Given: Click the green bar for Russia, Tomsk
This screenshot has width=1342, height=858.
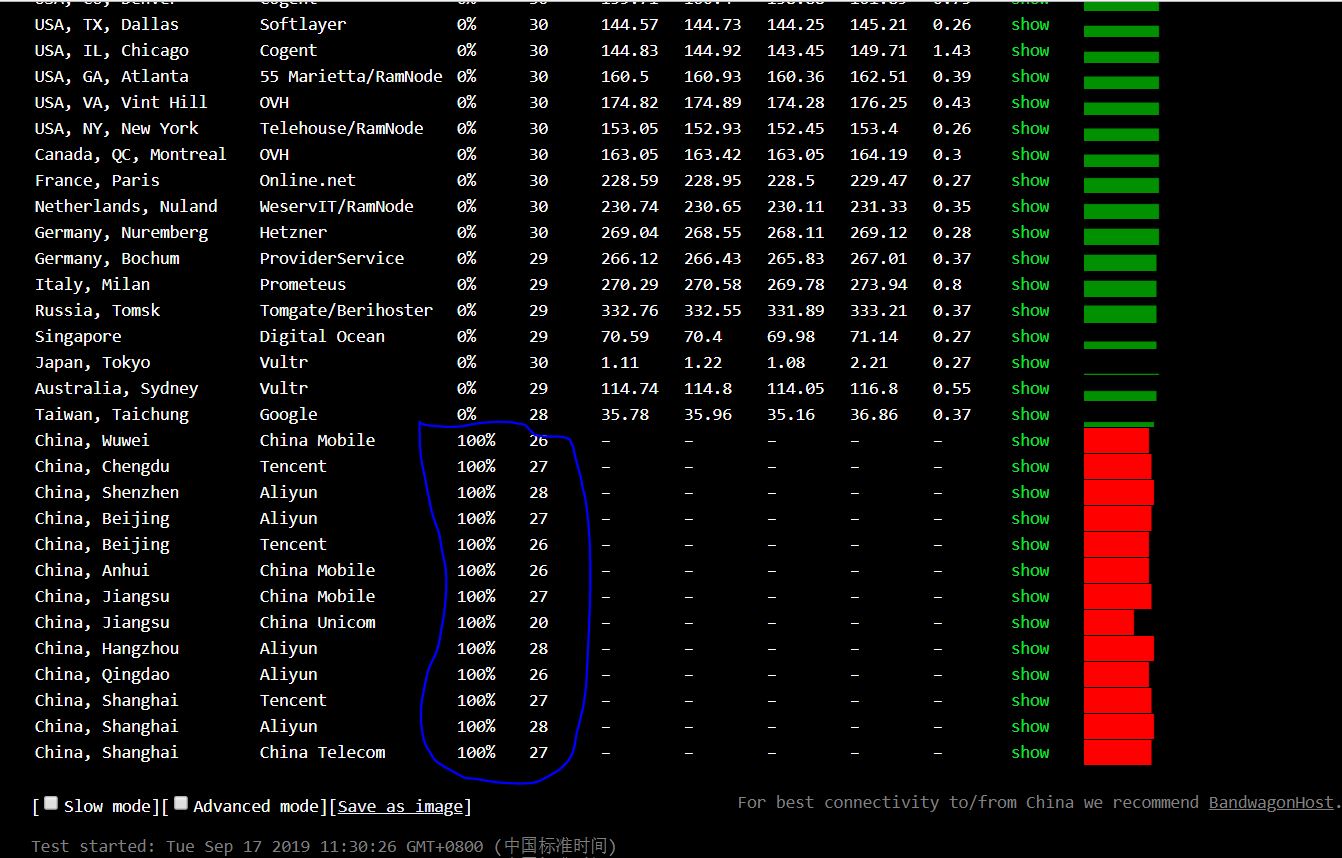Looking at the screenshot, I should [x=1120, y=314].
